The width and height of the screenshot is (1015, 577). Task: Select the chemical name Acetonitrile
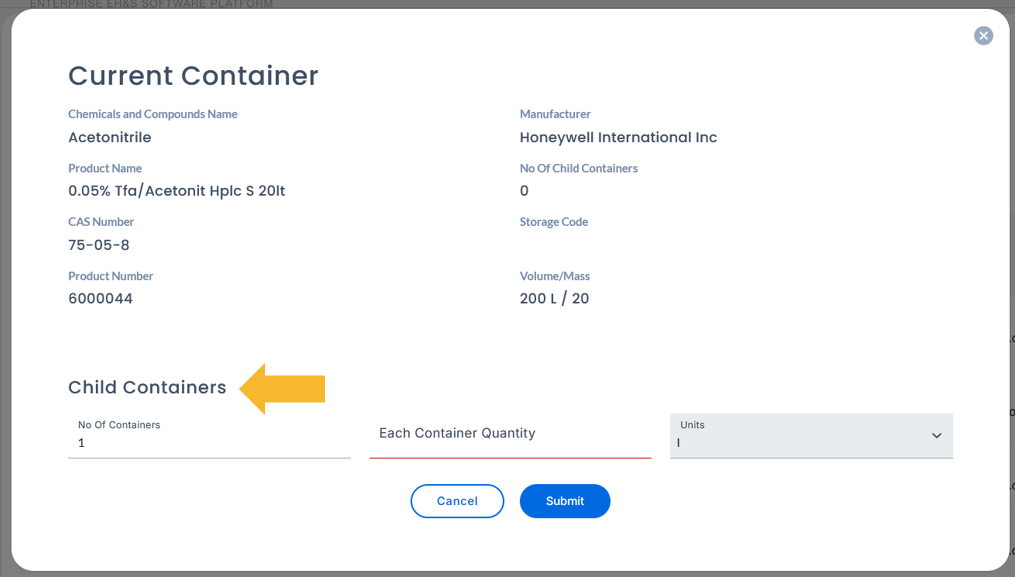[x=109, y=137]
